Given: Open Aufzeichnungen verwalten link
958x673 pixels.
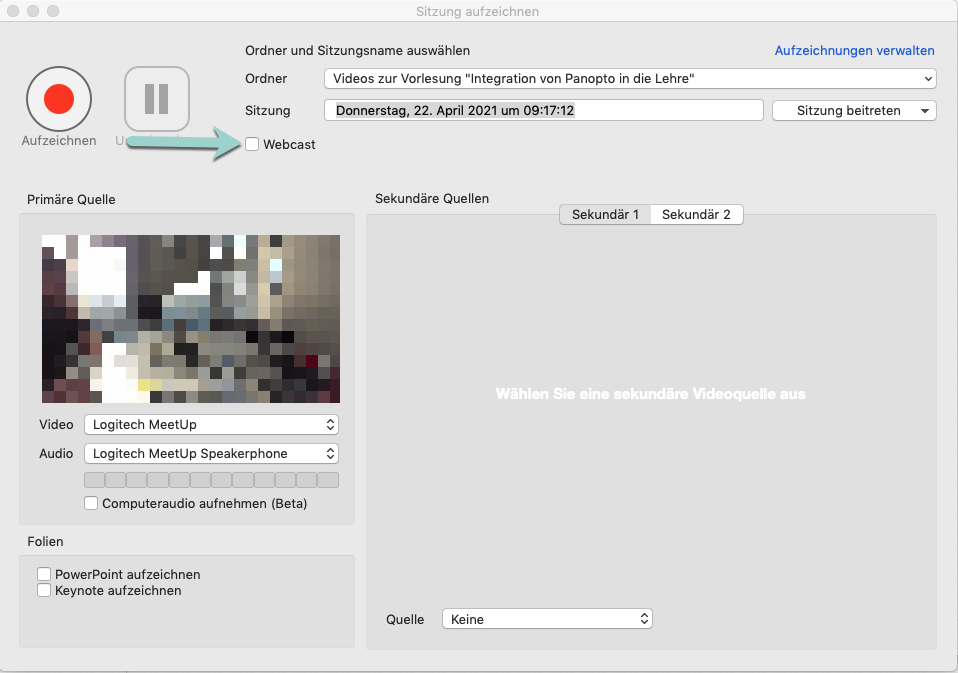Looking at the screenshot, I should [x=854, y=50].
